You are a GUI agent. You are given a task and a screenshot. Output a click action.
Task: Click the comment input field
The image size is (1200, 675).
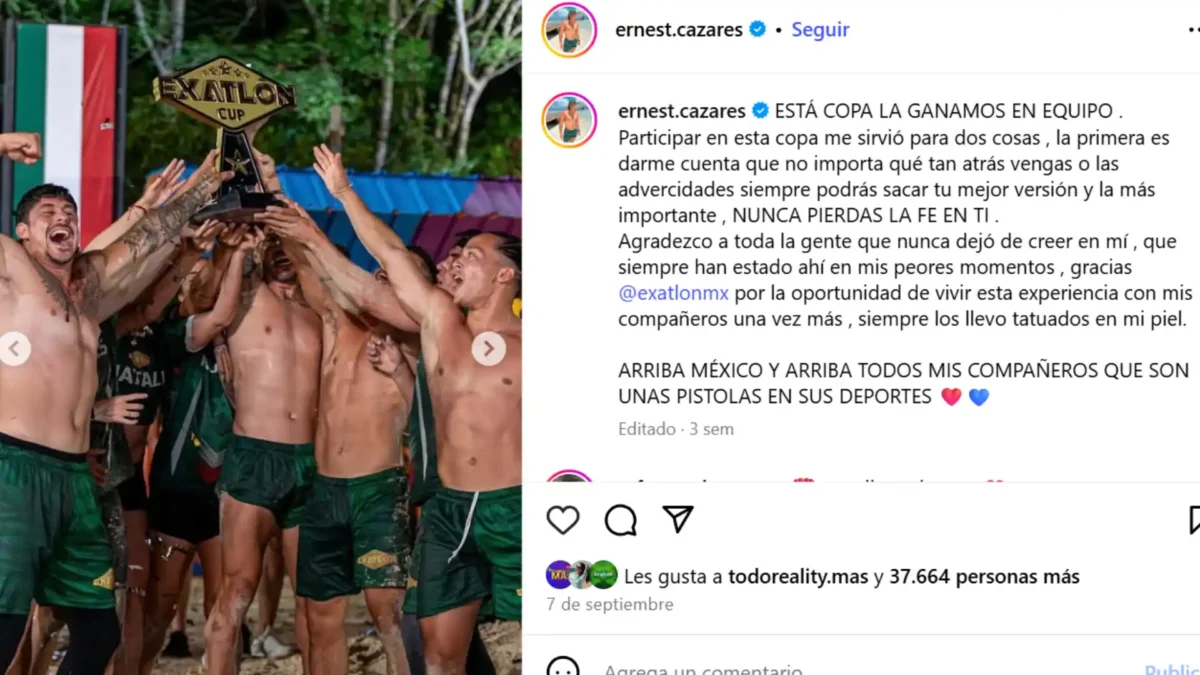click(x=860, y=668)
